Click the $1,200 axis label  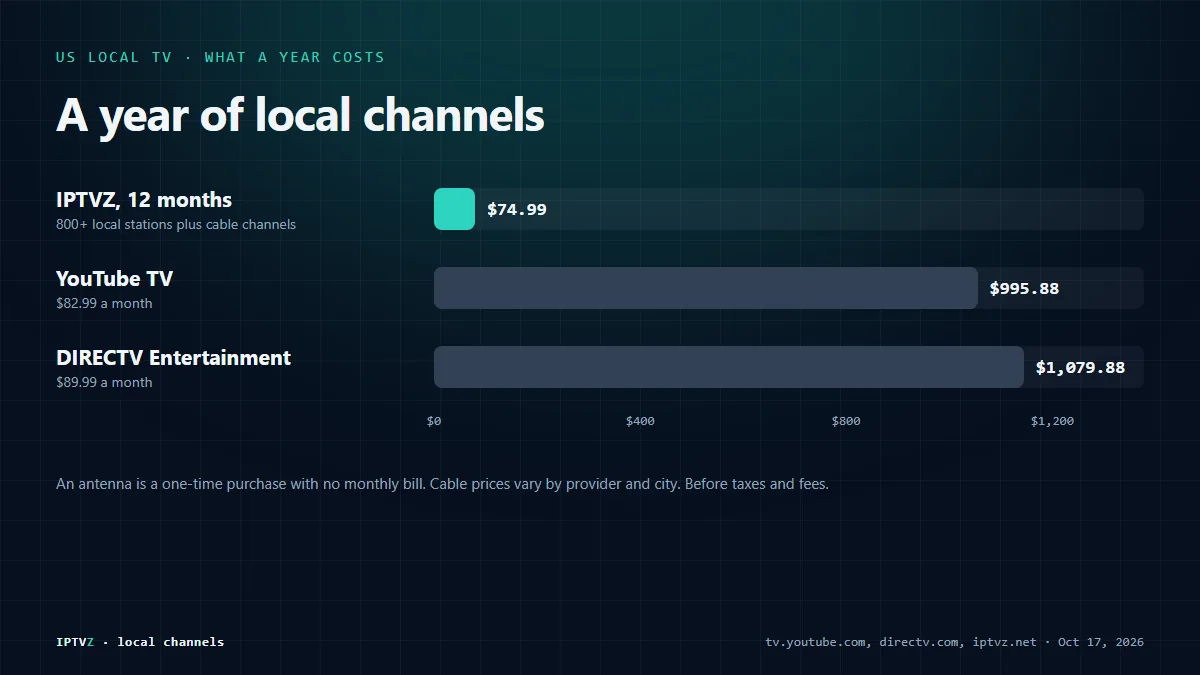point(1052,421)
